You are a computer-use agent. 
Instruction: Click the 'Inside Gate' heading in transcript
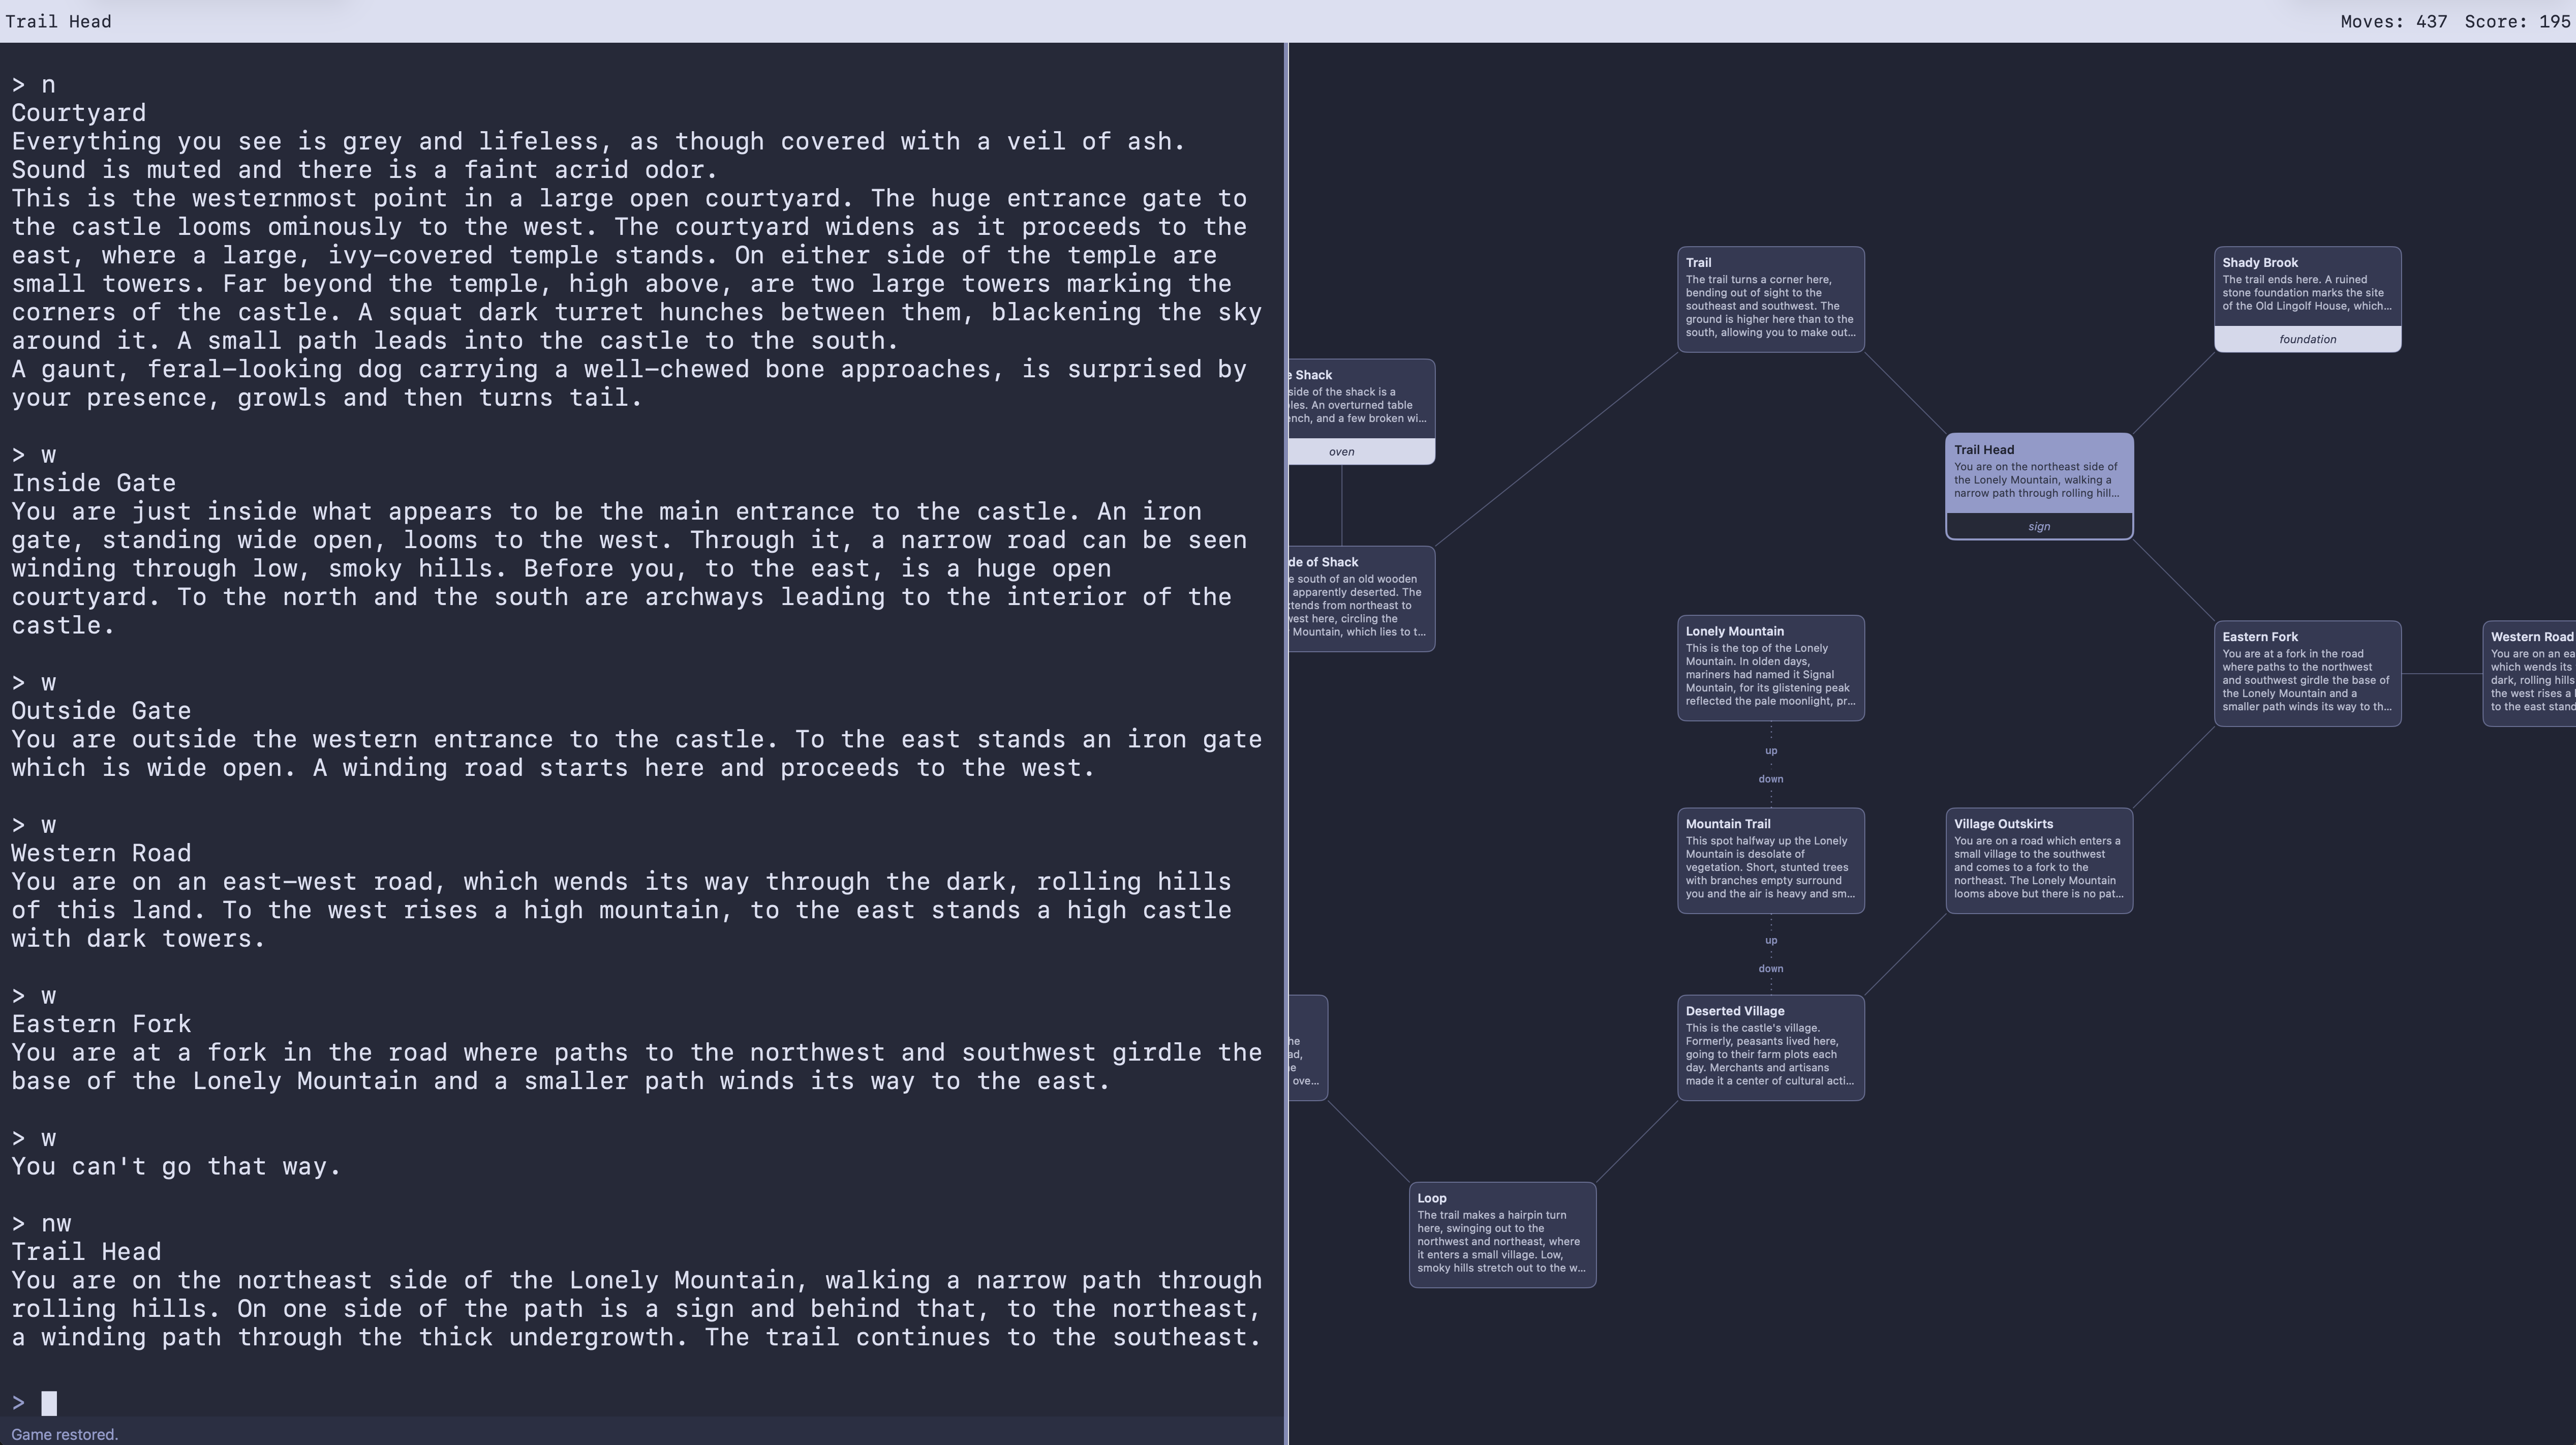(x=93, y=482)
